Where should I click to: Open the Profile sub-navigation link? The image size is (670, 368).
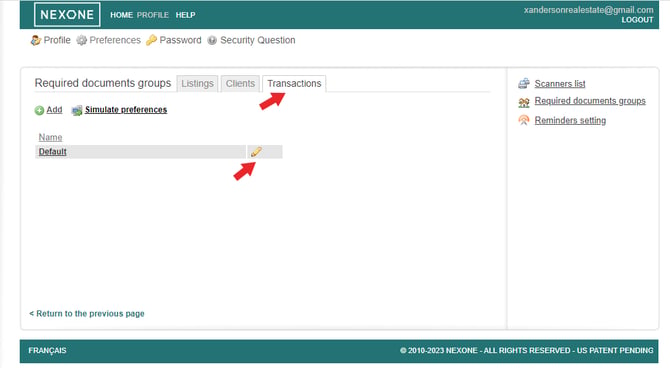tap(57, 40)
